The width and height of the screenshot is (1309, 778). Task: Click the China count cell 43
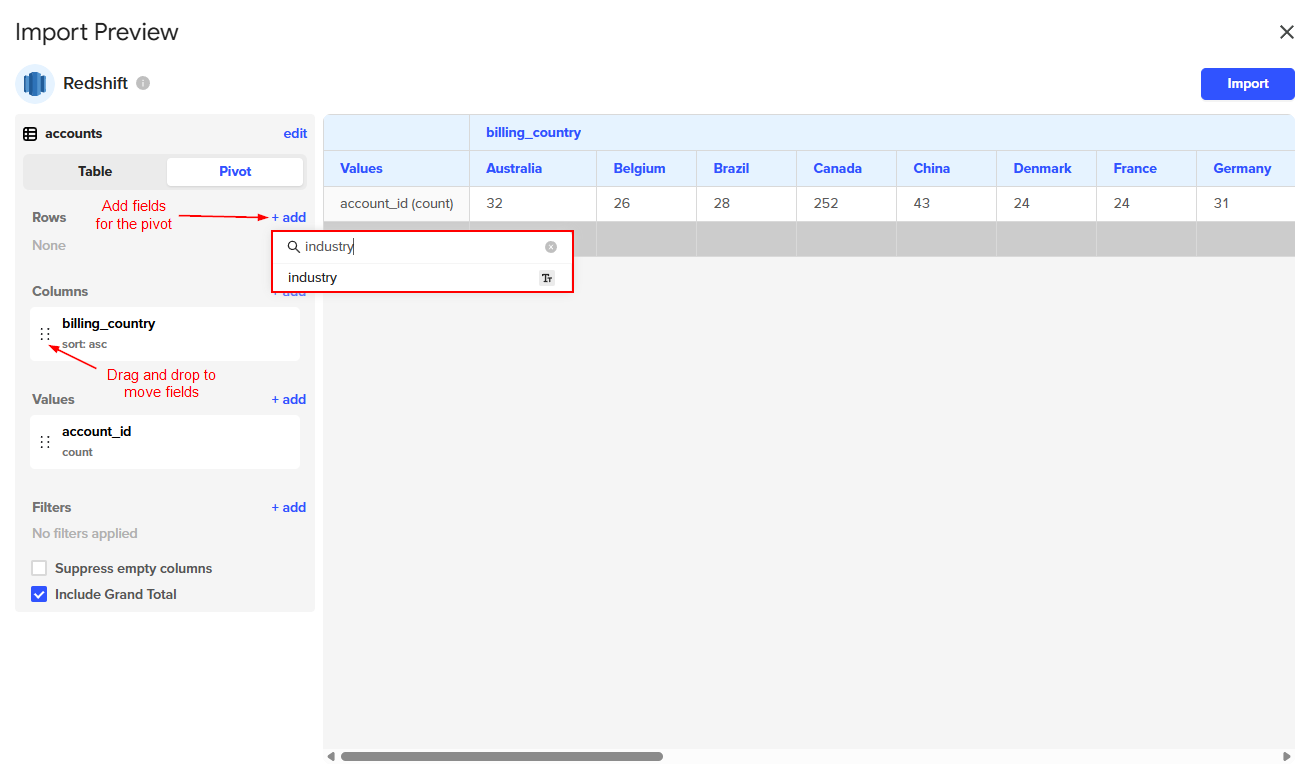click(x=947, y=204)
